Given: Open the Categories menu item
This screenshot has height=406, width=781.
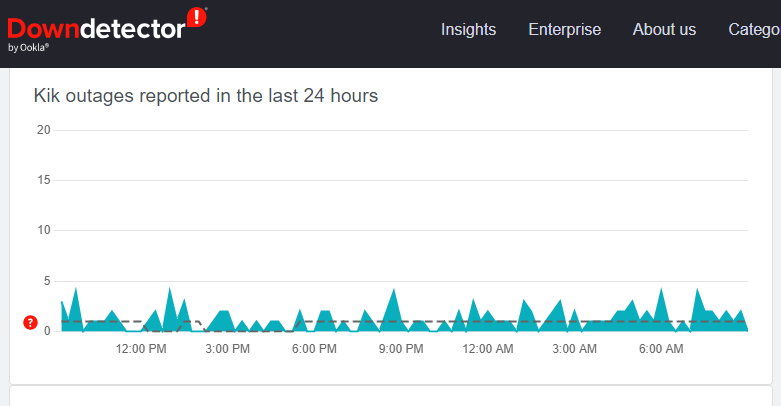Looking at the screenshot, I should pyautogui.click(x=754, y=29).
